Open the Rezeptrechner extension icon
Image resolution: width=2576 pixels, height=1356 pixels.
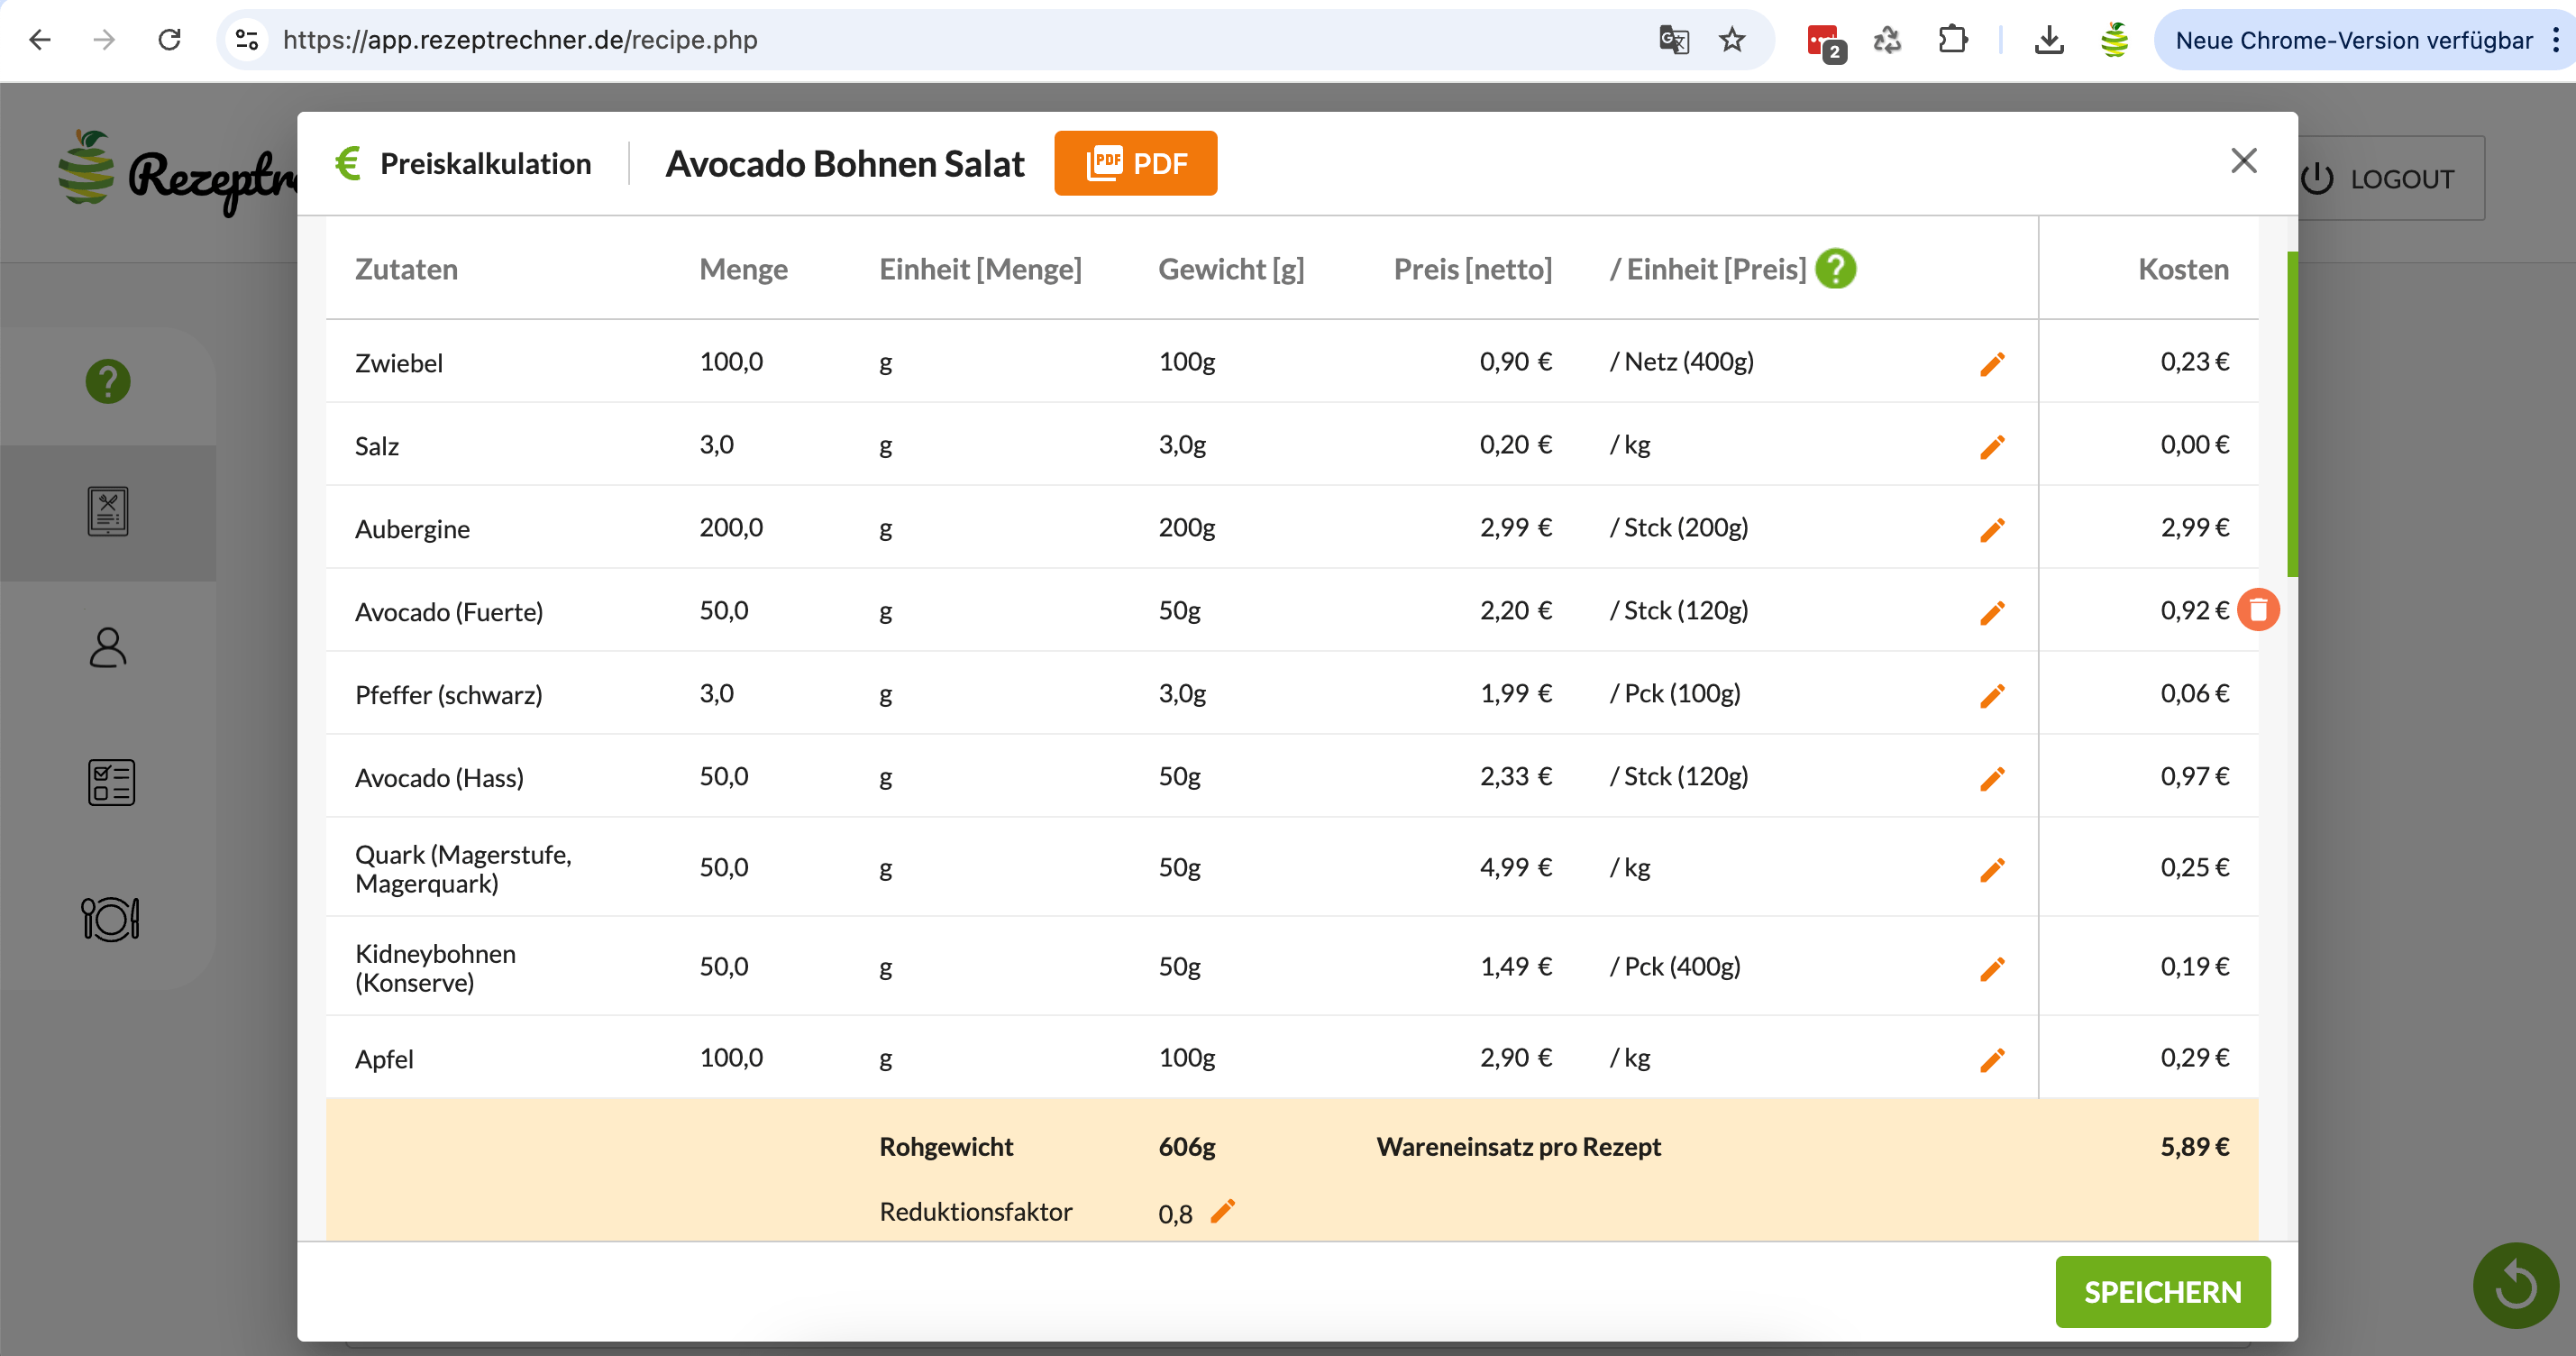coord(2115,40)
